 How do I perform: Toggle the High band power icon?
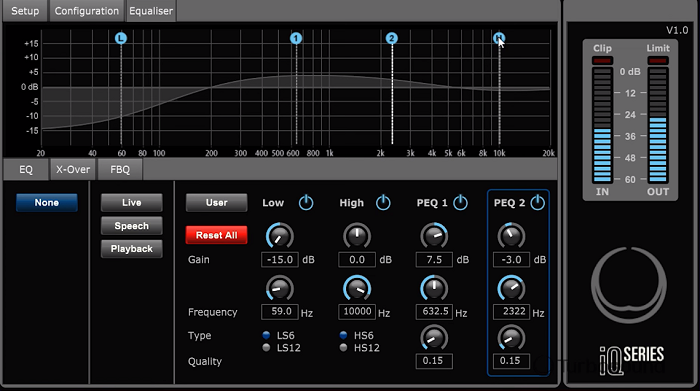point(383,203)
